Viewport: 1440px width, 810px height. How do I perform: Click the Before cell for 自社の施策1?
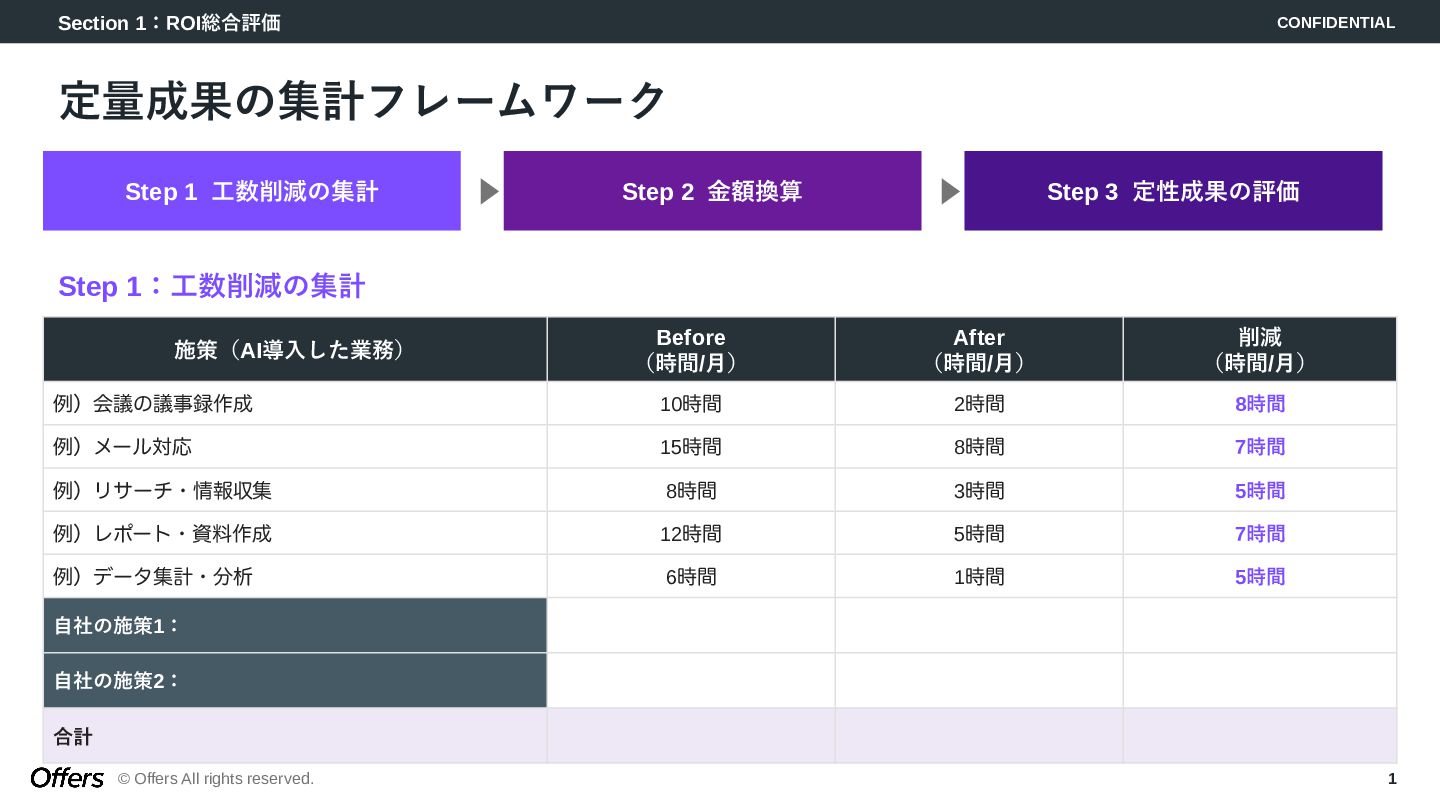pyautogui.click(x=691, y=626)
